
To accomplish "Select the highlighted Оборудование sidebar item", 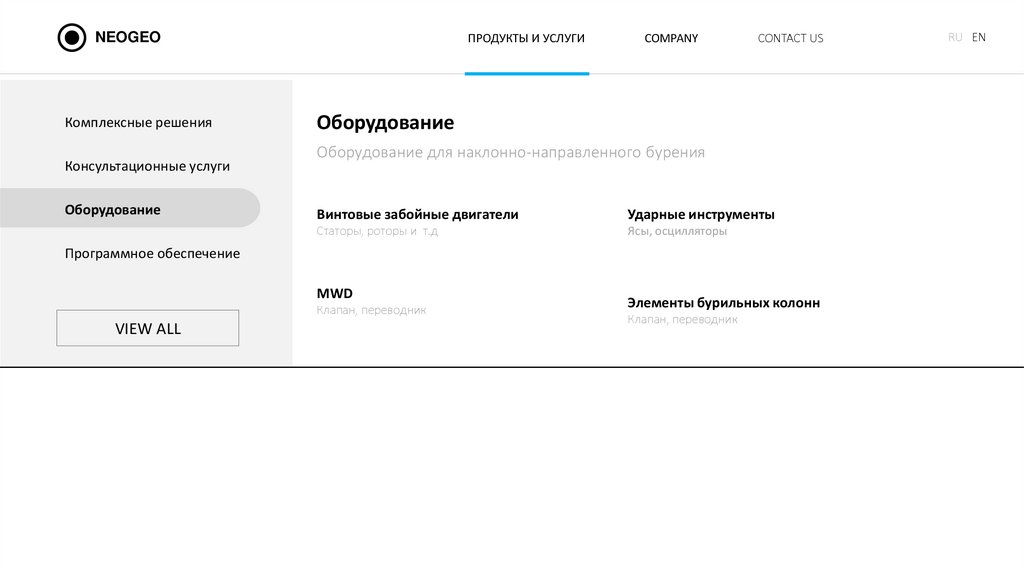I will click(130, 208).
